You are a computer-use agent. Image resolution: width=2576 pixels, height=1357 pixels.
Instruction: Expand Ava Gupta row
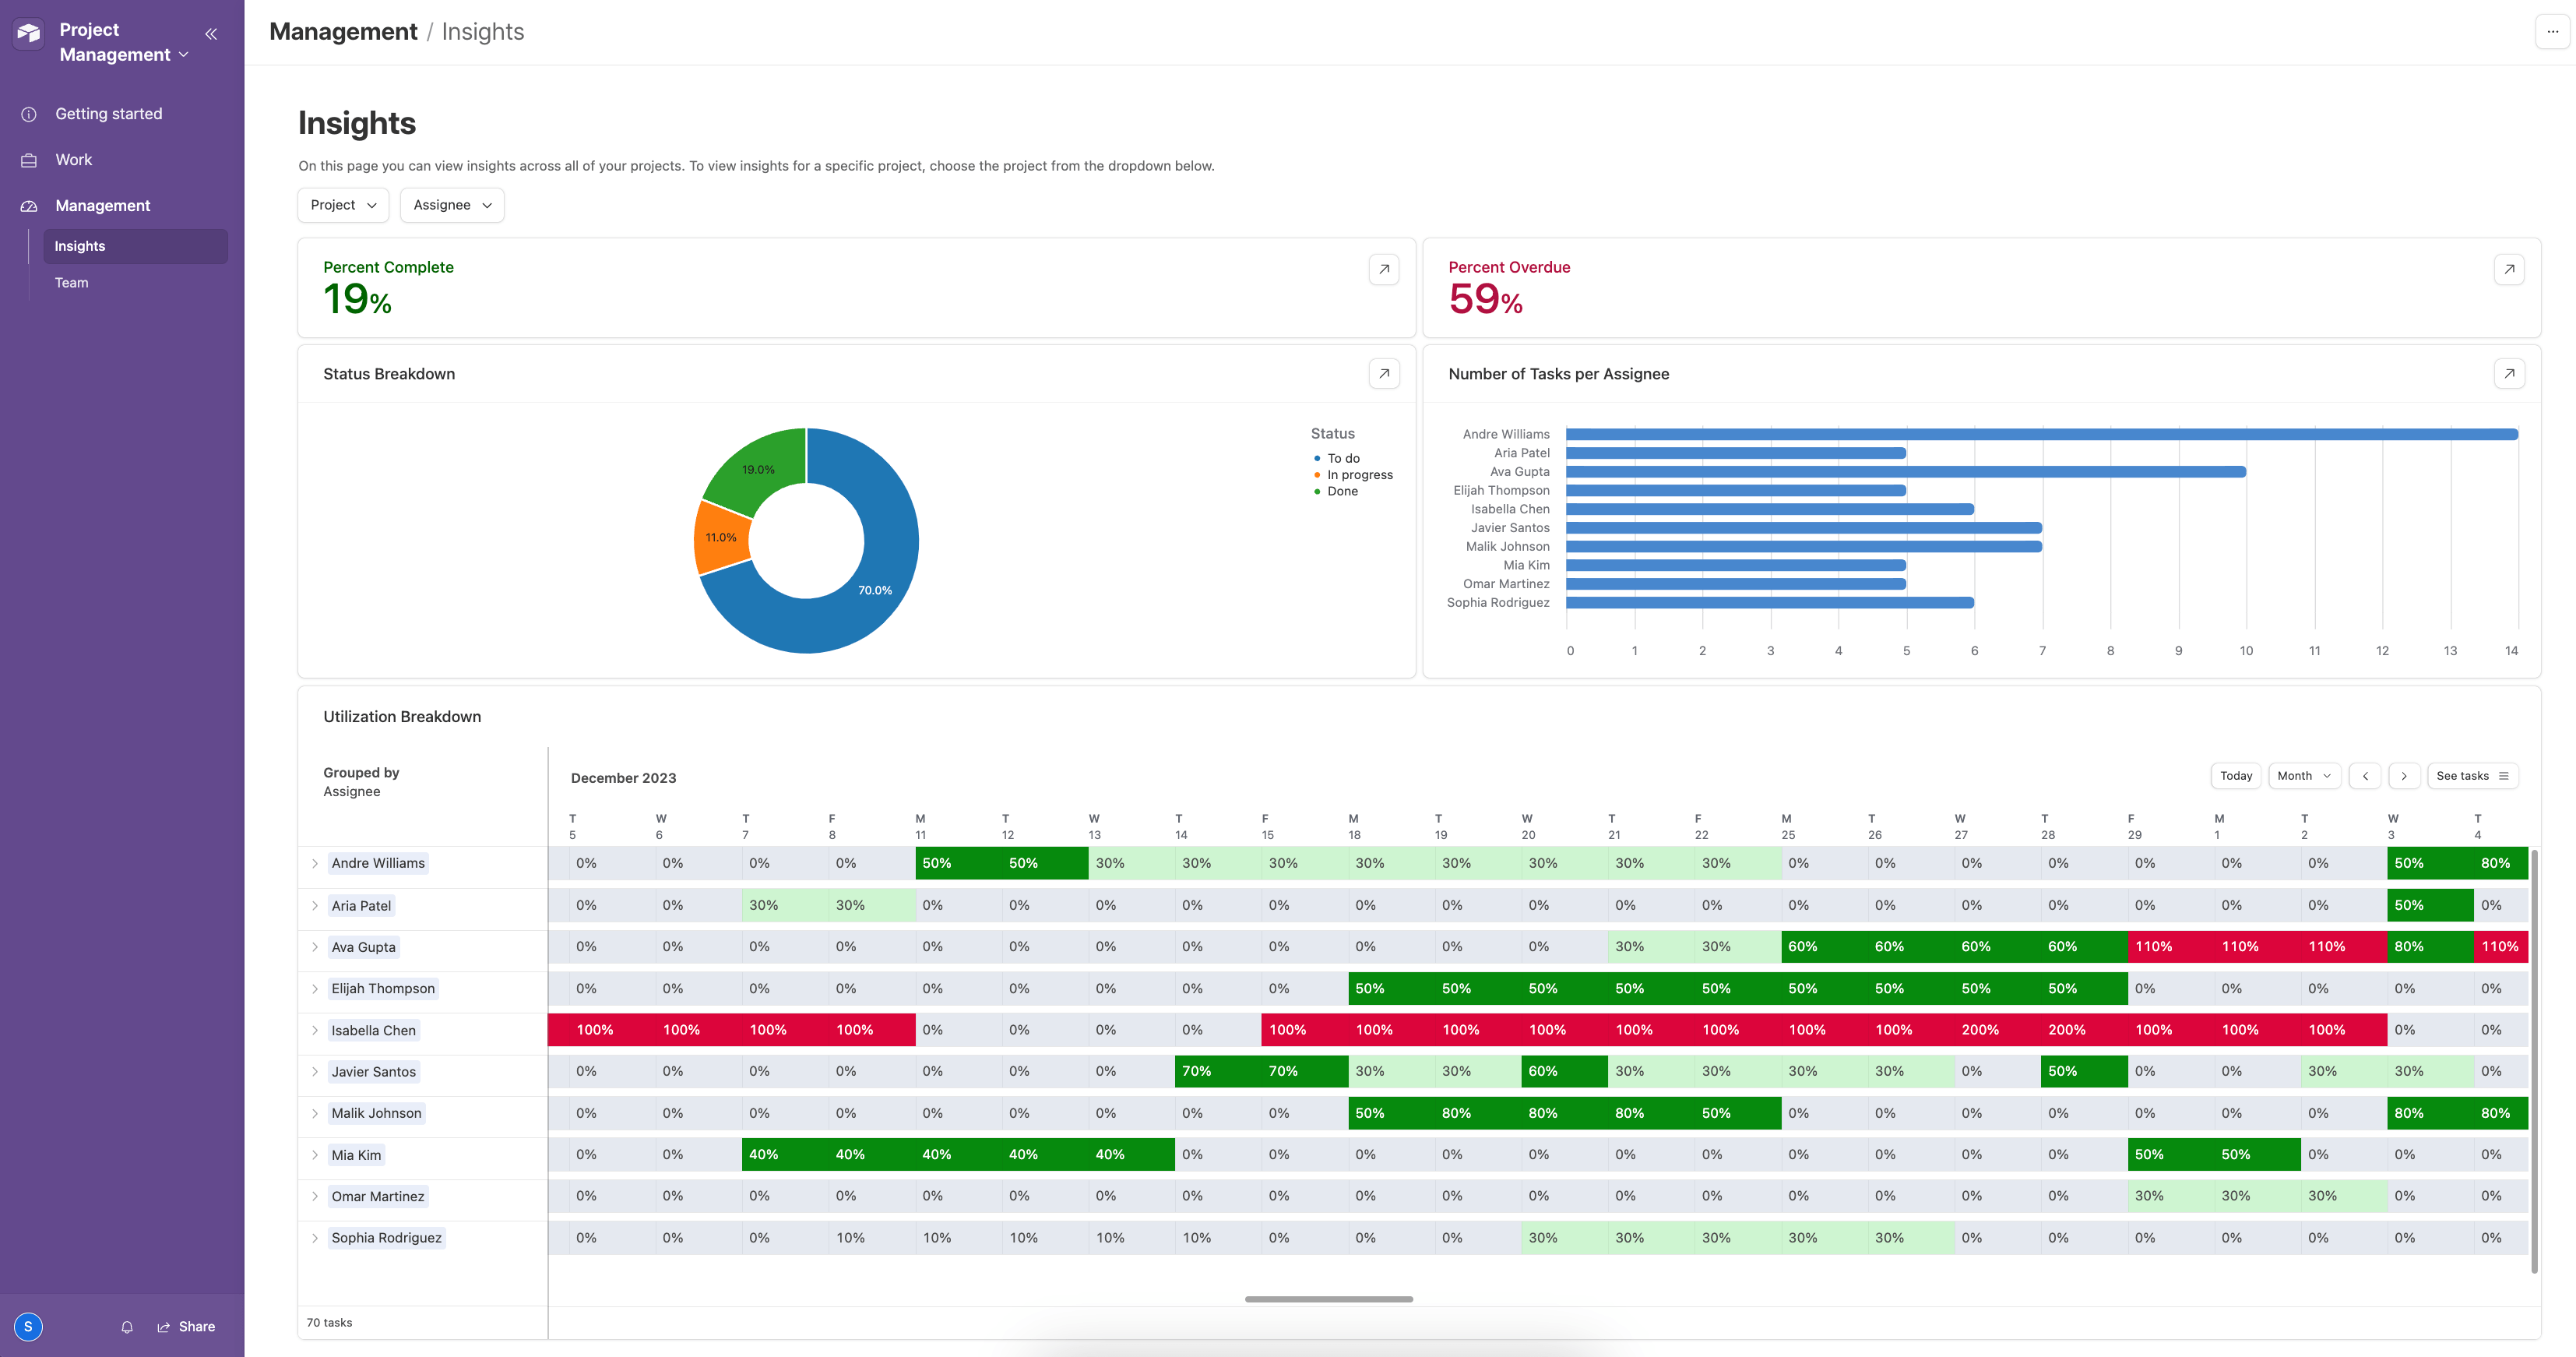pos(315,947)
